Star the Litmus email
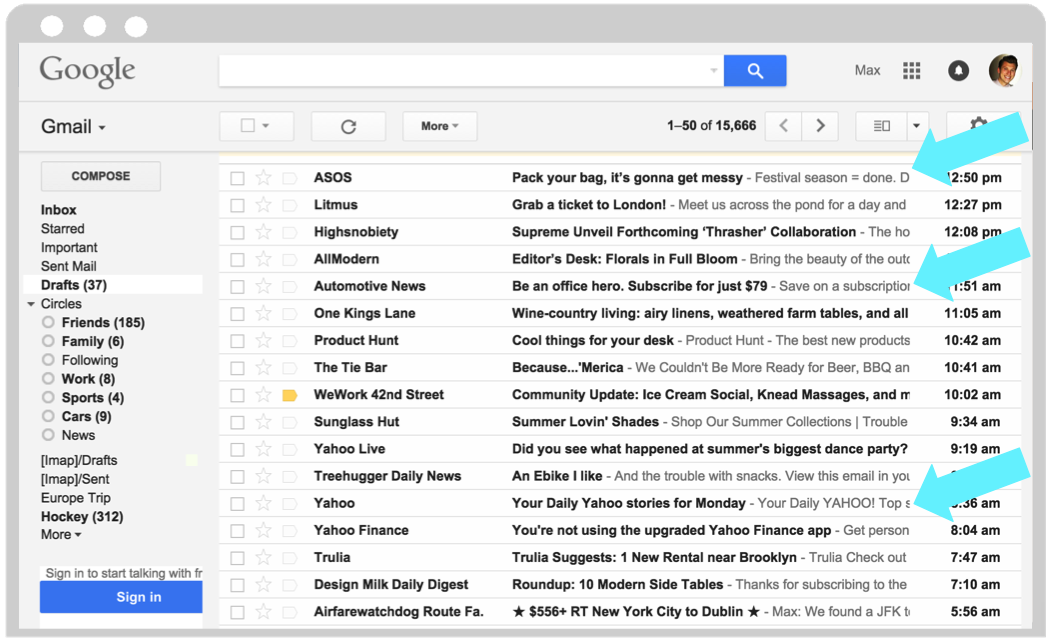 click(x=263, y=204)
